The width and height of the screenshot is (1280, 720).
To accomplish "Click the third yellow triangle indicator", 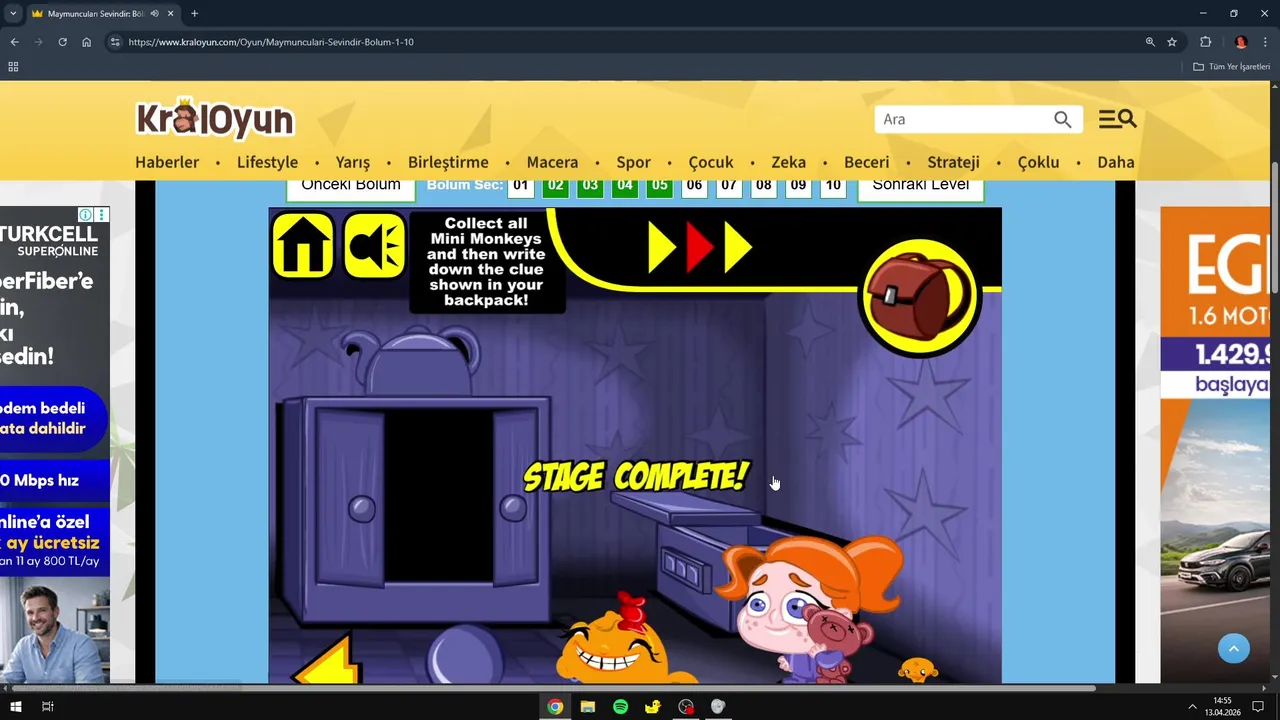I will tap(737, 247).
